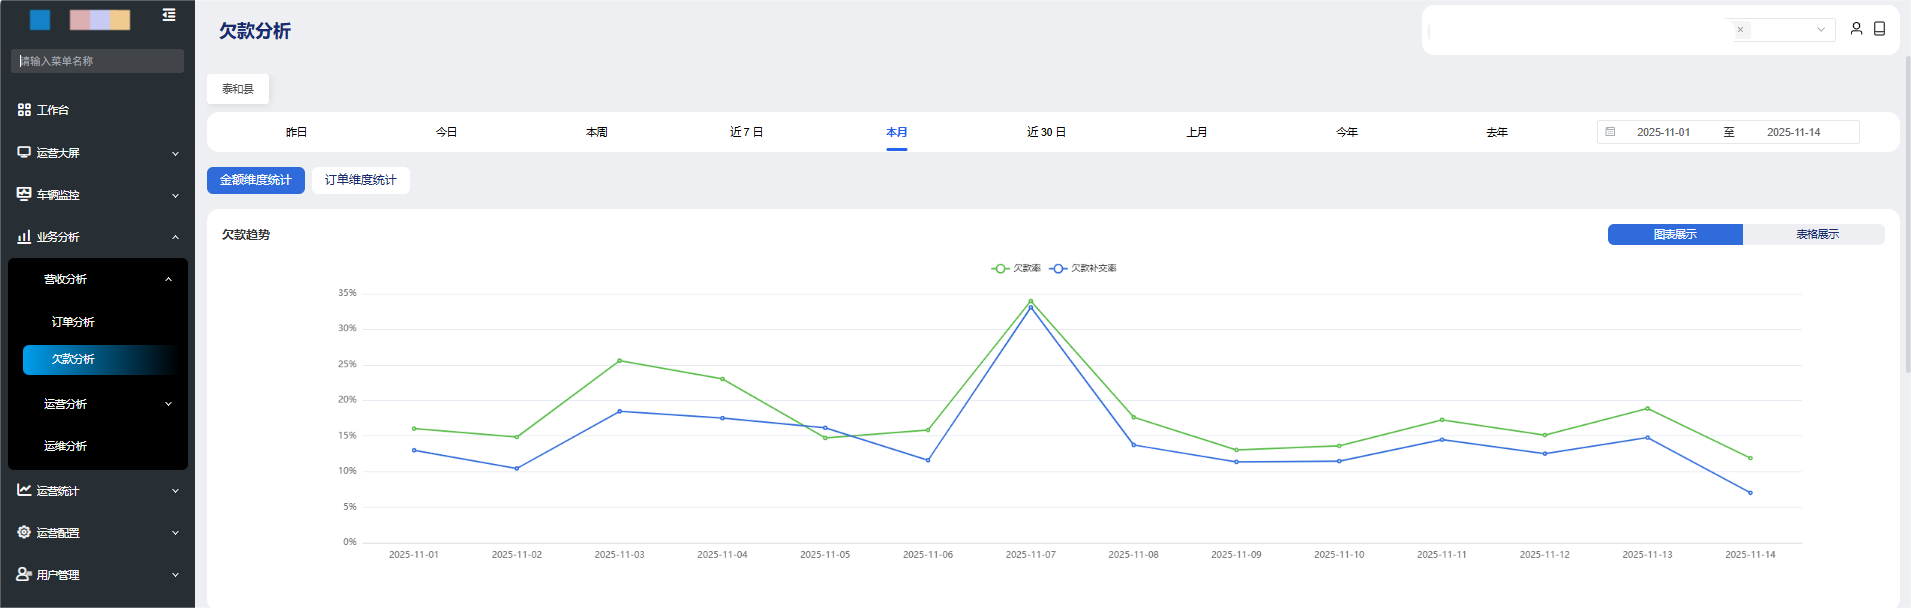Viewport: 1911px width, 608px height.
Task: Toggle the 欠款率 legend series
Action: pos(1016,268)
